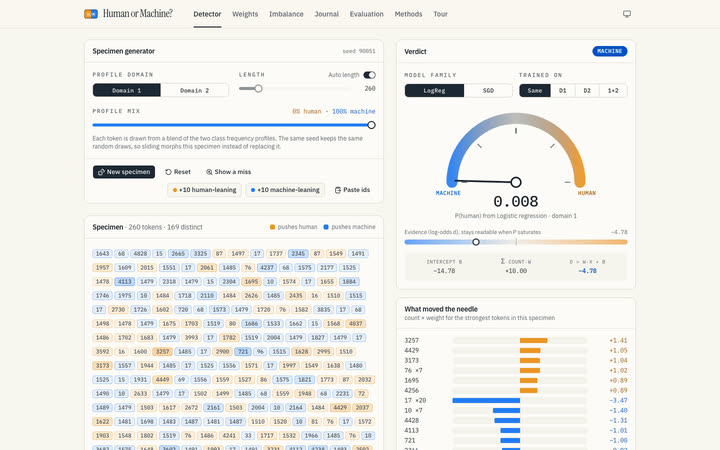Click token 3257 in the specimen
This screenshot has height=450, width=720.
click(163, 351)
